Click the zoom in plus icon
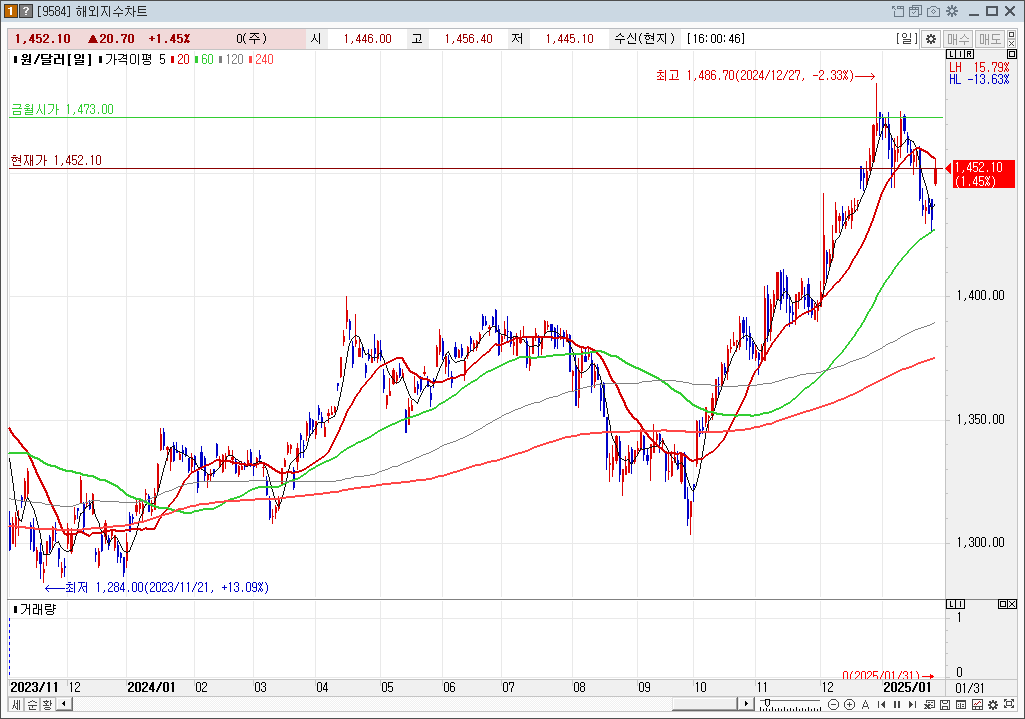Viewport: 1025px width, 719px height. [849, 705]
